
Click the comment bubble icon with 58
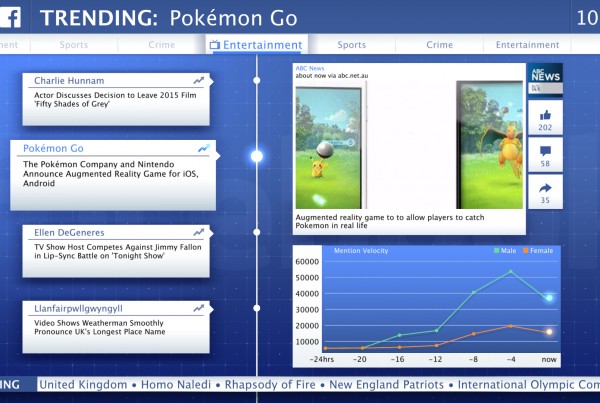pyautogui.click(x=545, y=151)
